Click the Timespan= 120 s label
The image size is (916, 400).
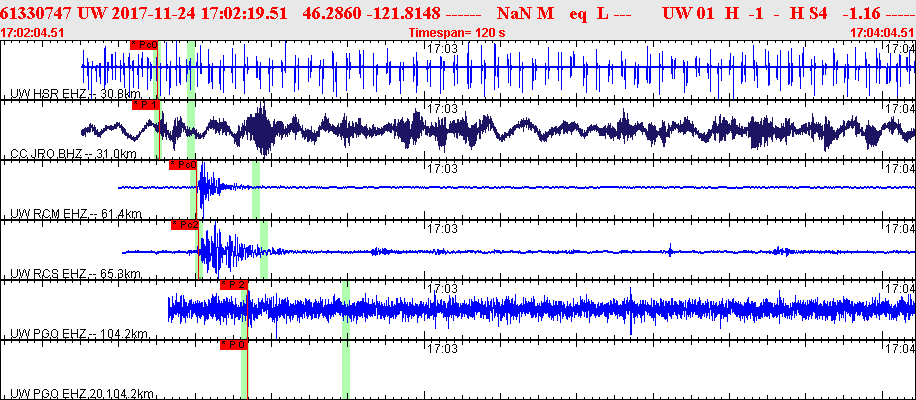(457, 33)
